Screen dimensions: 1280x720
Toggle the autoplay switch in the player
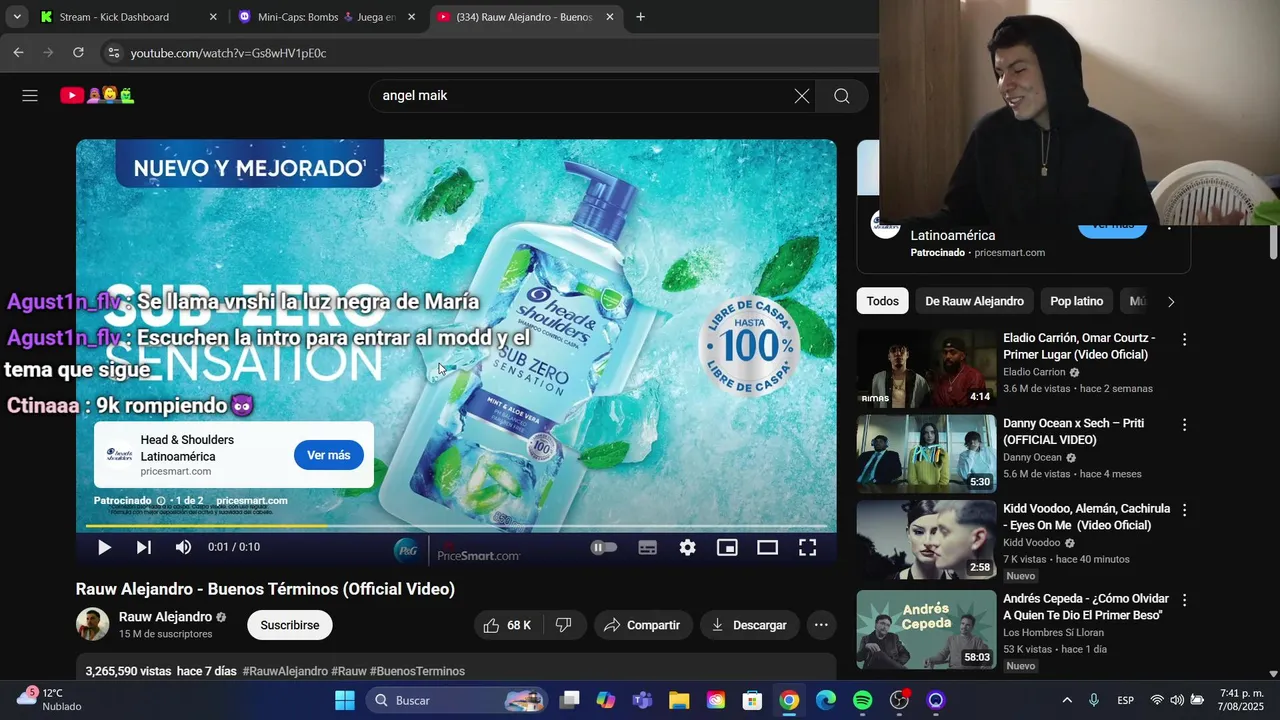[x=604, y=547]
